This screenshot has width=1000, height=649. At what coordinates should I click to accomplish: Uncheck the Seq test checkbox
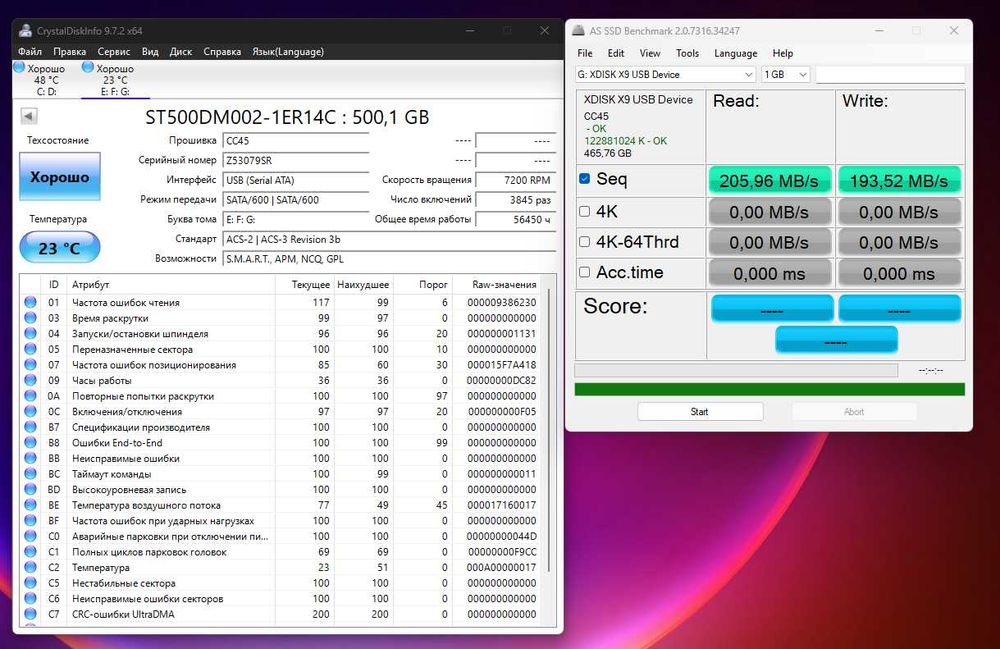point(584,179)
